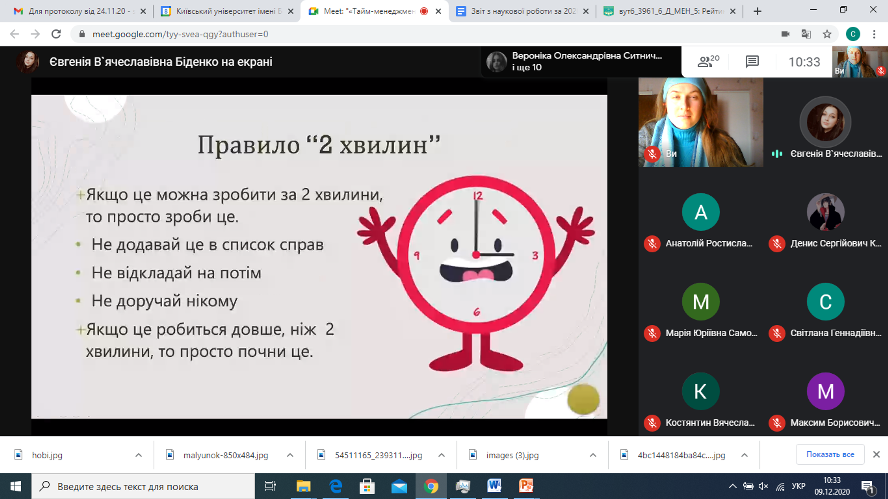Switch to the Gmail 'Для протоколу' tab
This screenshot has width=888, height=499.
pos(72,11)
